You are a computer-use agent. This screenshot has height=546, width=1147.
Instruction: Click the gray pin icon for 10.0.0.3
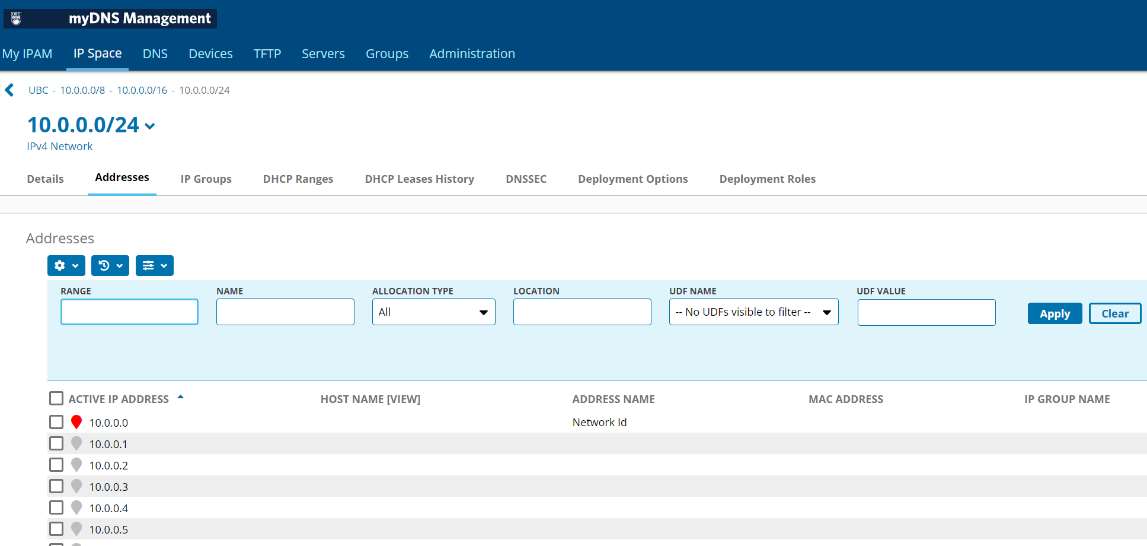point(77,487)
